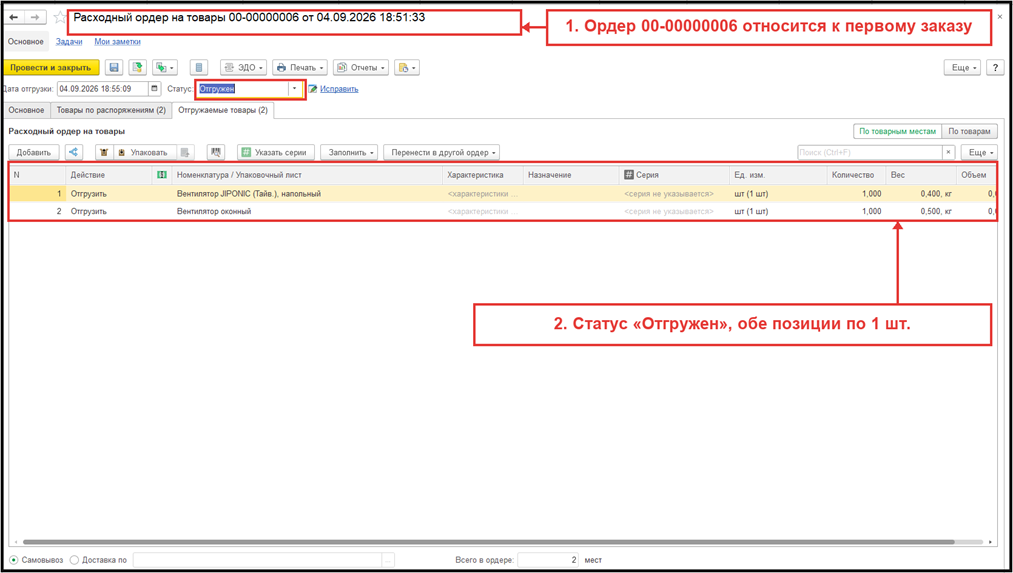Expand the Заполнить dropdown

pos(349,152)
